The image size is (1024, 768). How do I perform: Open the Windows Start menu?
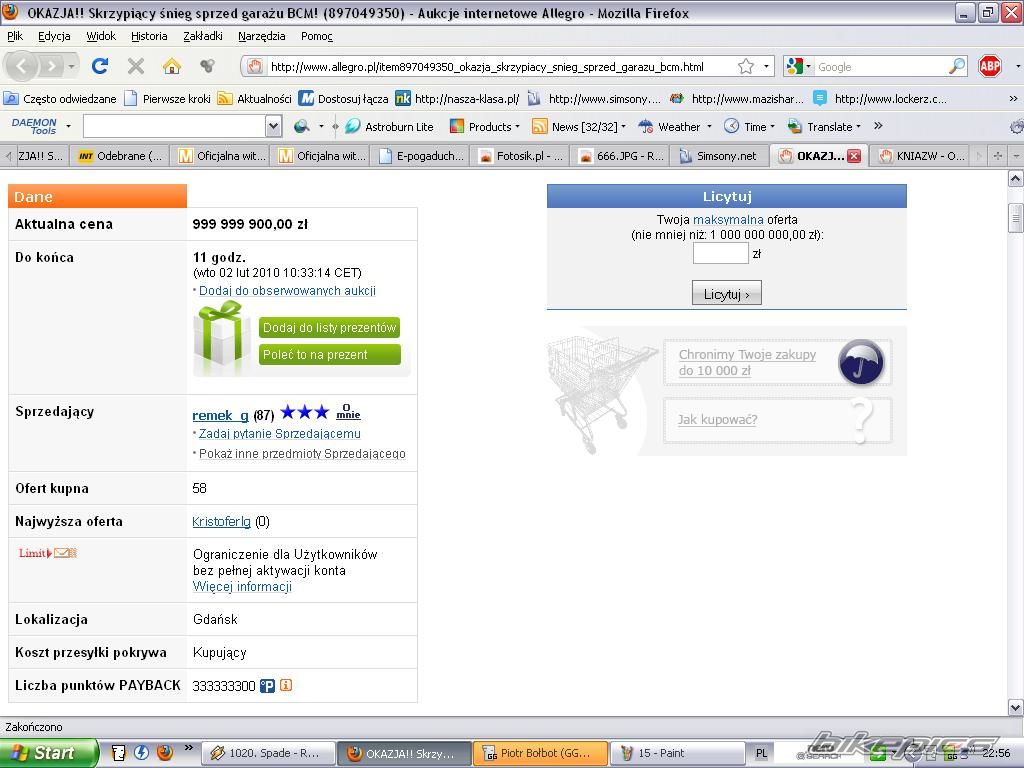pos(48,753)
